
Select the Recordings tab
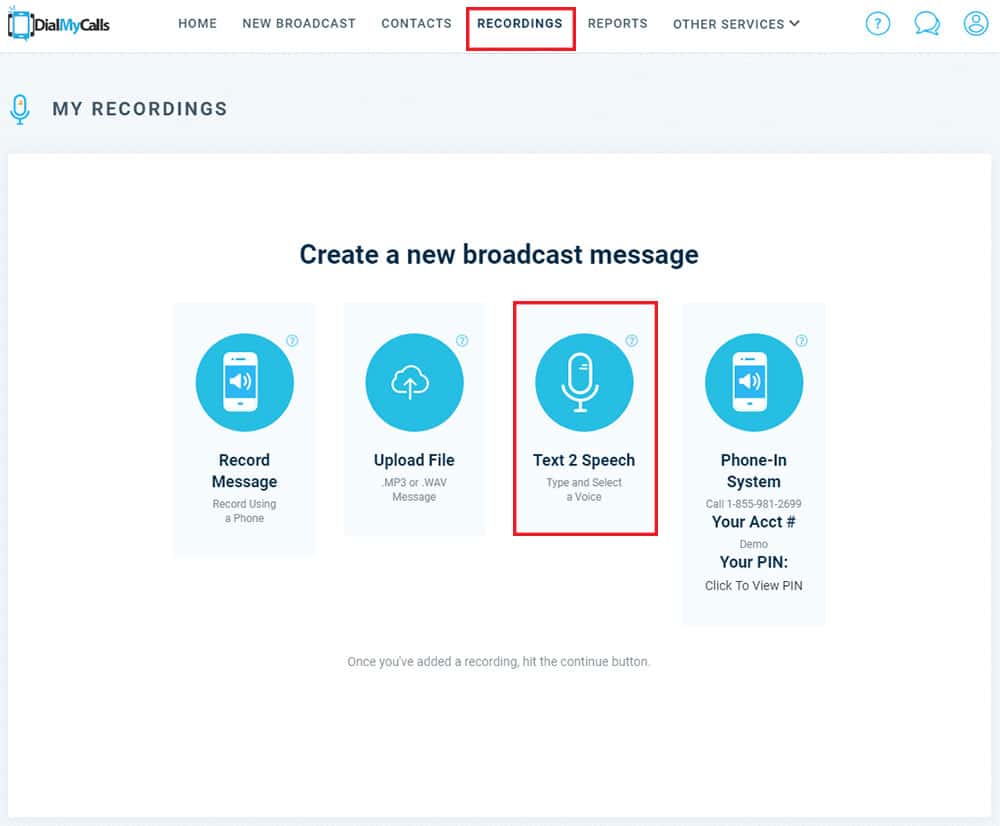tap(520, 24)
